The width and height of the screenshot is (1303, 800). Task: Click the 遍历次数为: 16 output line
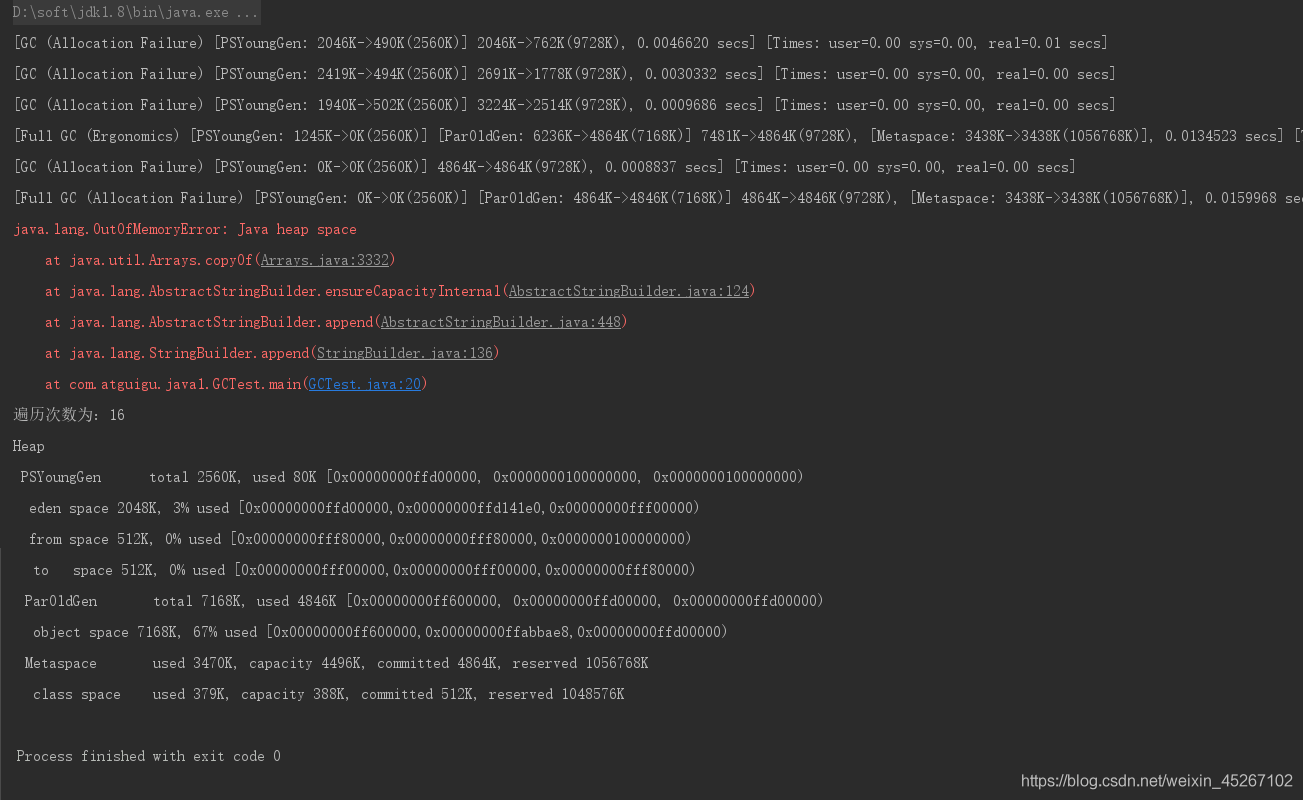tap(69, 415)
